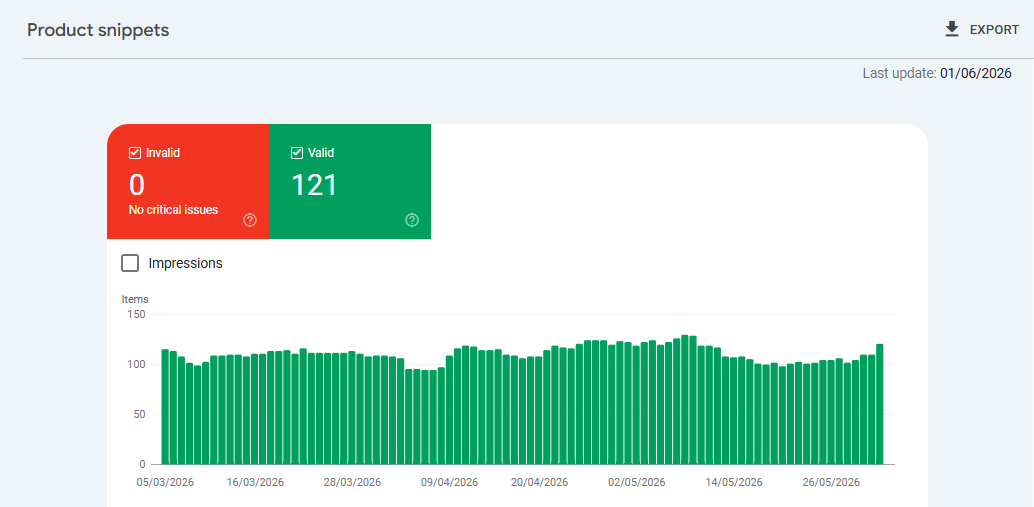The image size is (1034, 507).
Task: Click the 26/05/2026 axis date label
Action: [832, 483]
